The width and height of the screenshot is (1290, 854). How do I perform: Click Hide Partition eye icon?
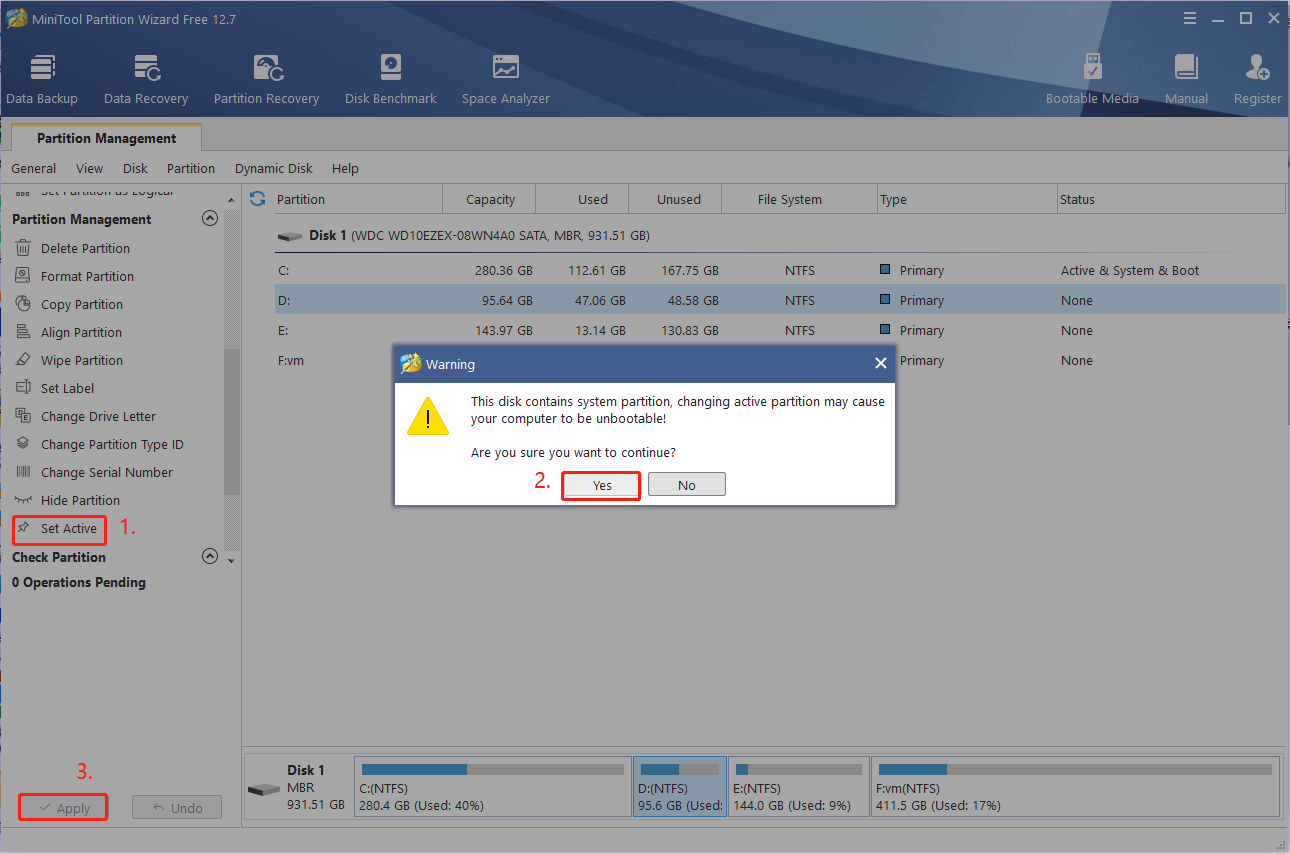[23, 500]
